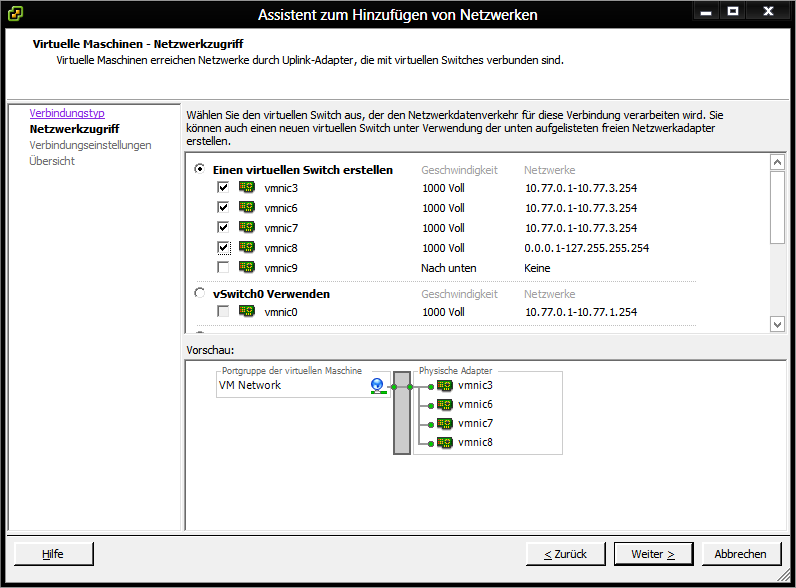The height and width of the screenshot is (588, 796).
Task: Click the vmnic3 network adapter icon in list
Action: pyautogui.click(x=247, y=187)
